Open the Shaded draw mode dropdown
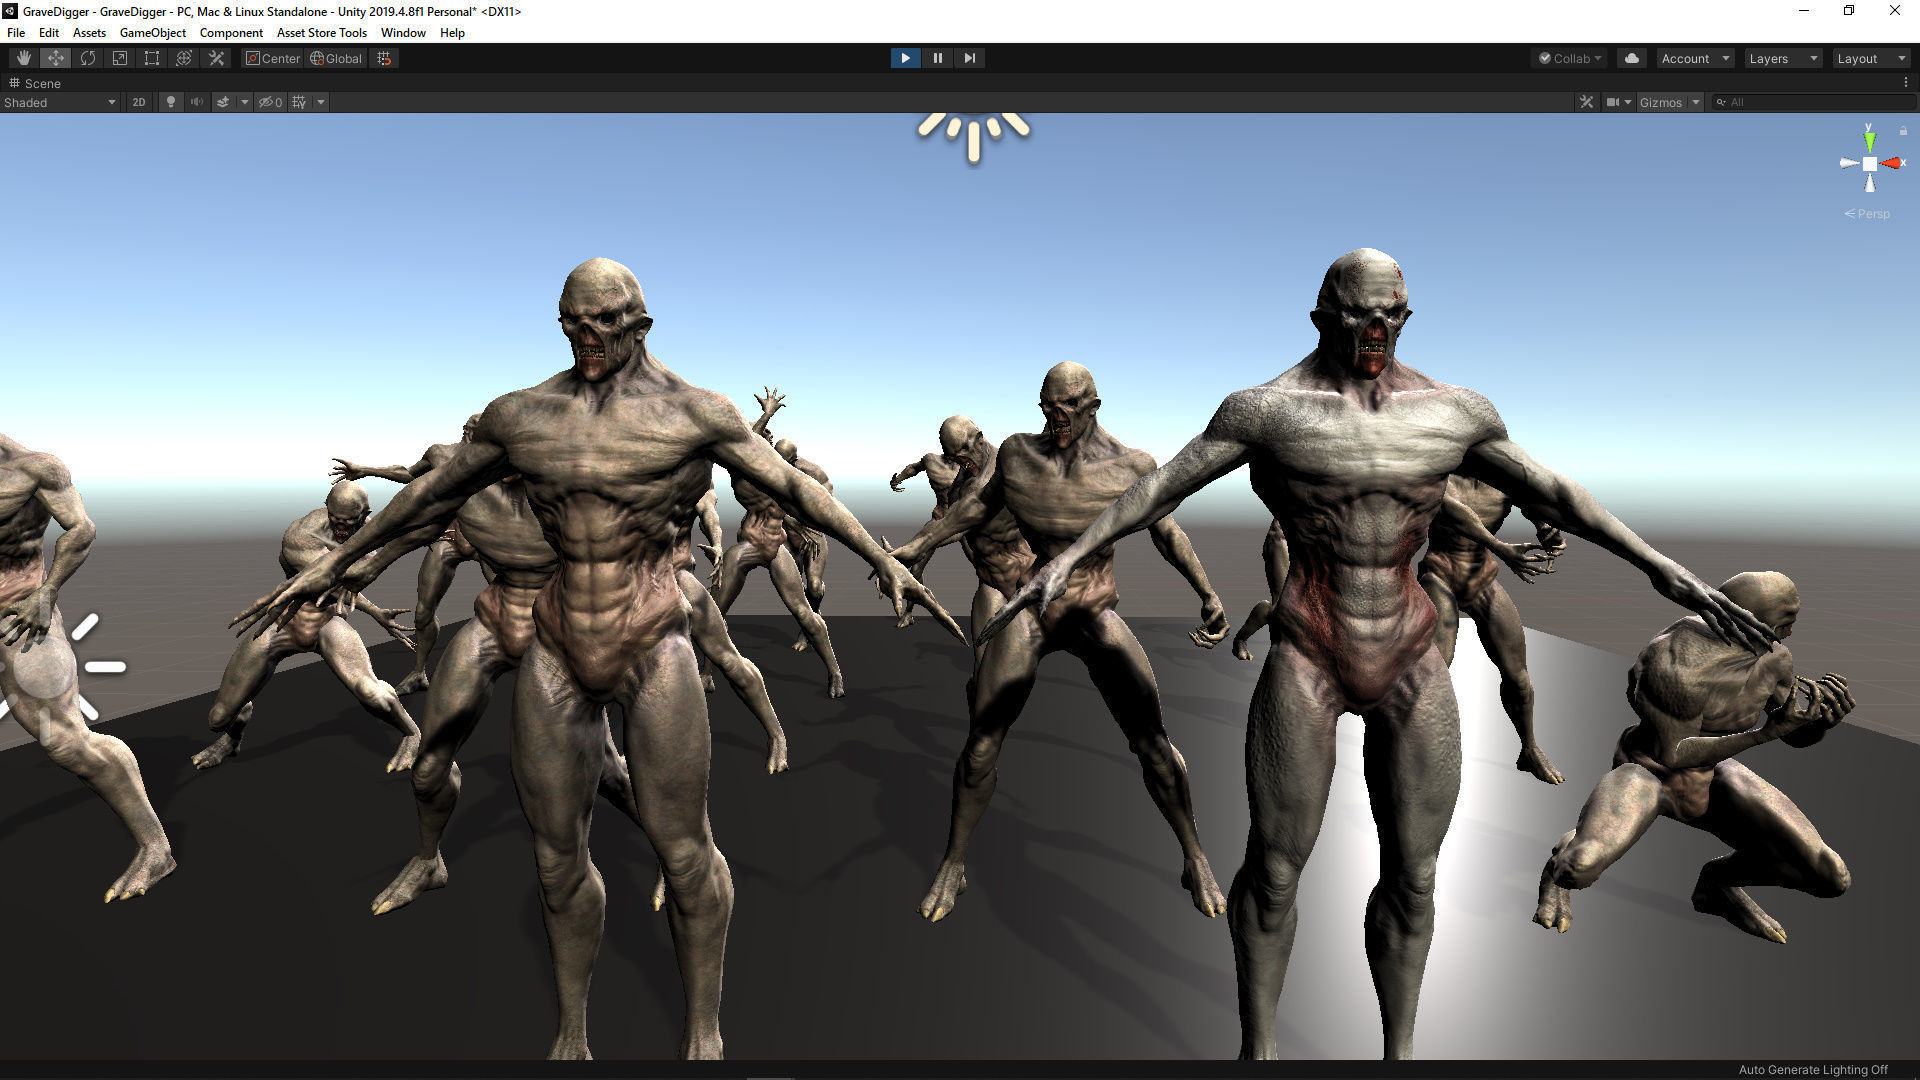Screen dimensions: 1920x1080 60,102
